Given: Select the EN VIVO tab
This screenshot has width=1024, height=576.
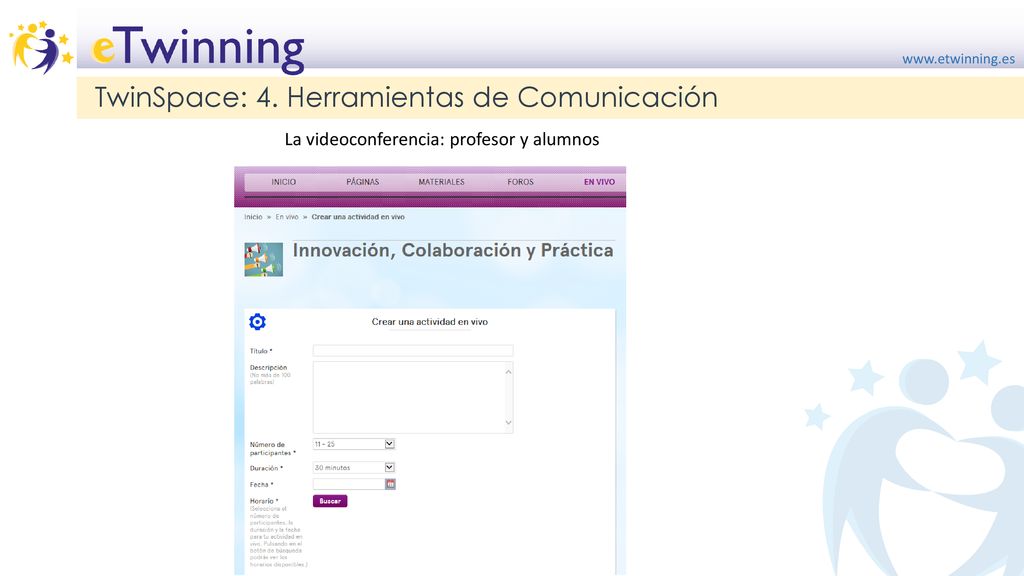Looking at the screenshot, I should pyautogui.click(x=599, y=182).
